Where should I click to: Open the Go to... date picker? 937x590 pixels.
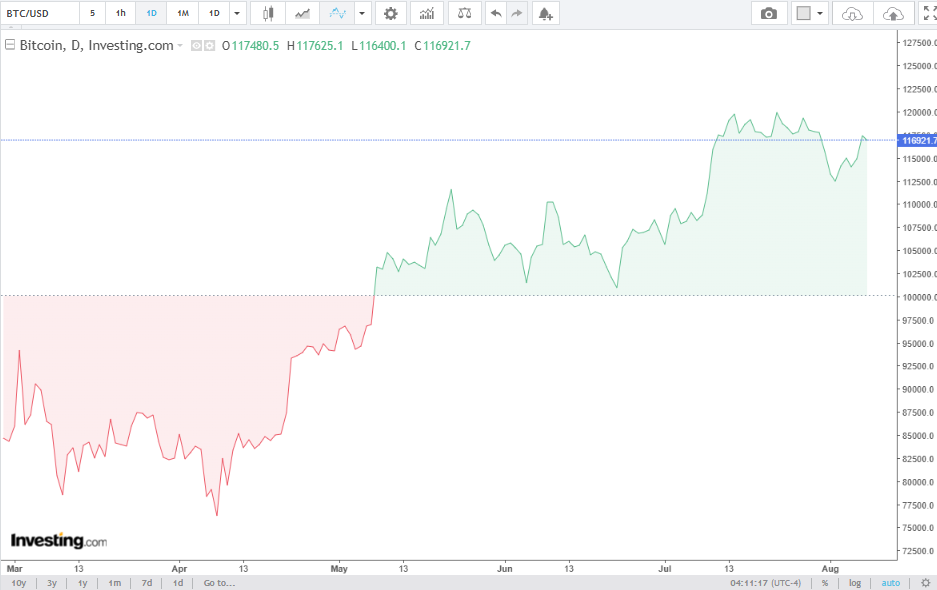coord(218,582)
